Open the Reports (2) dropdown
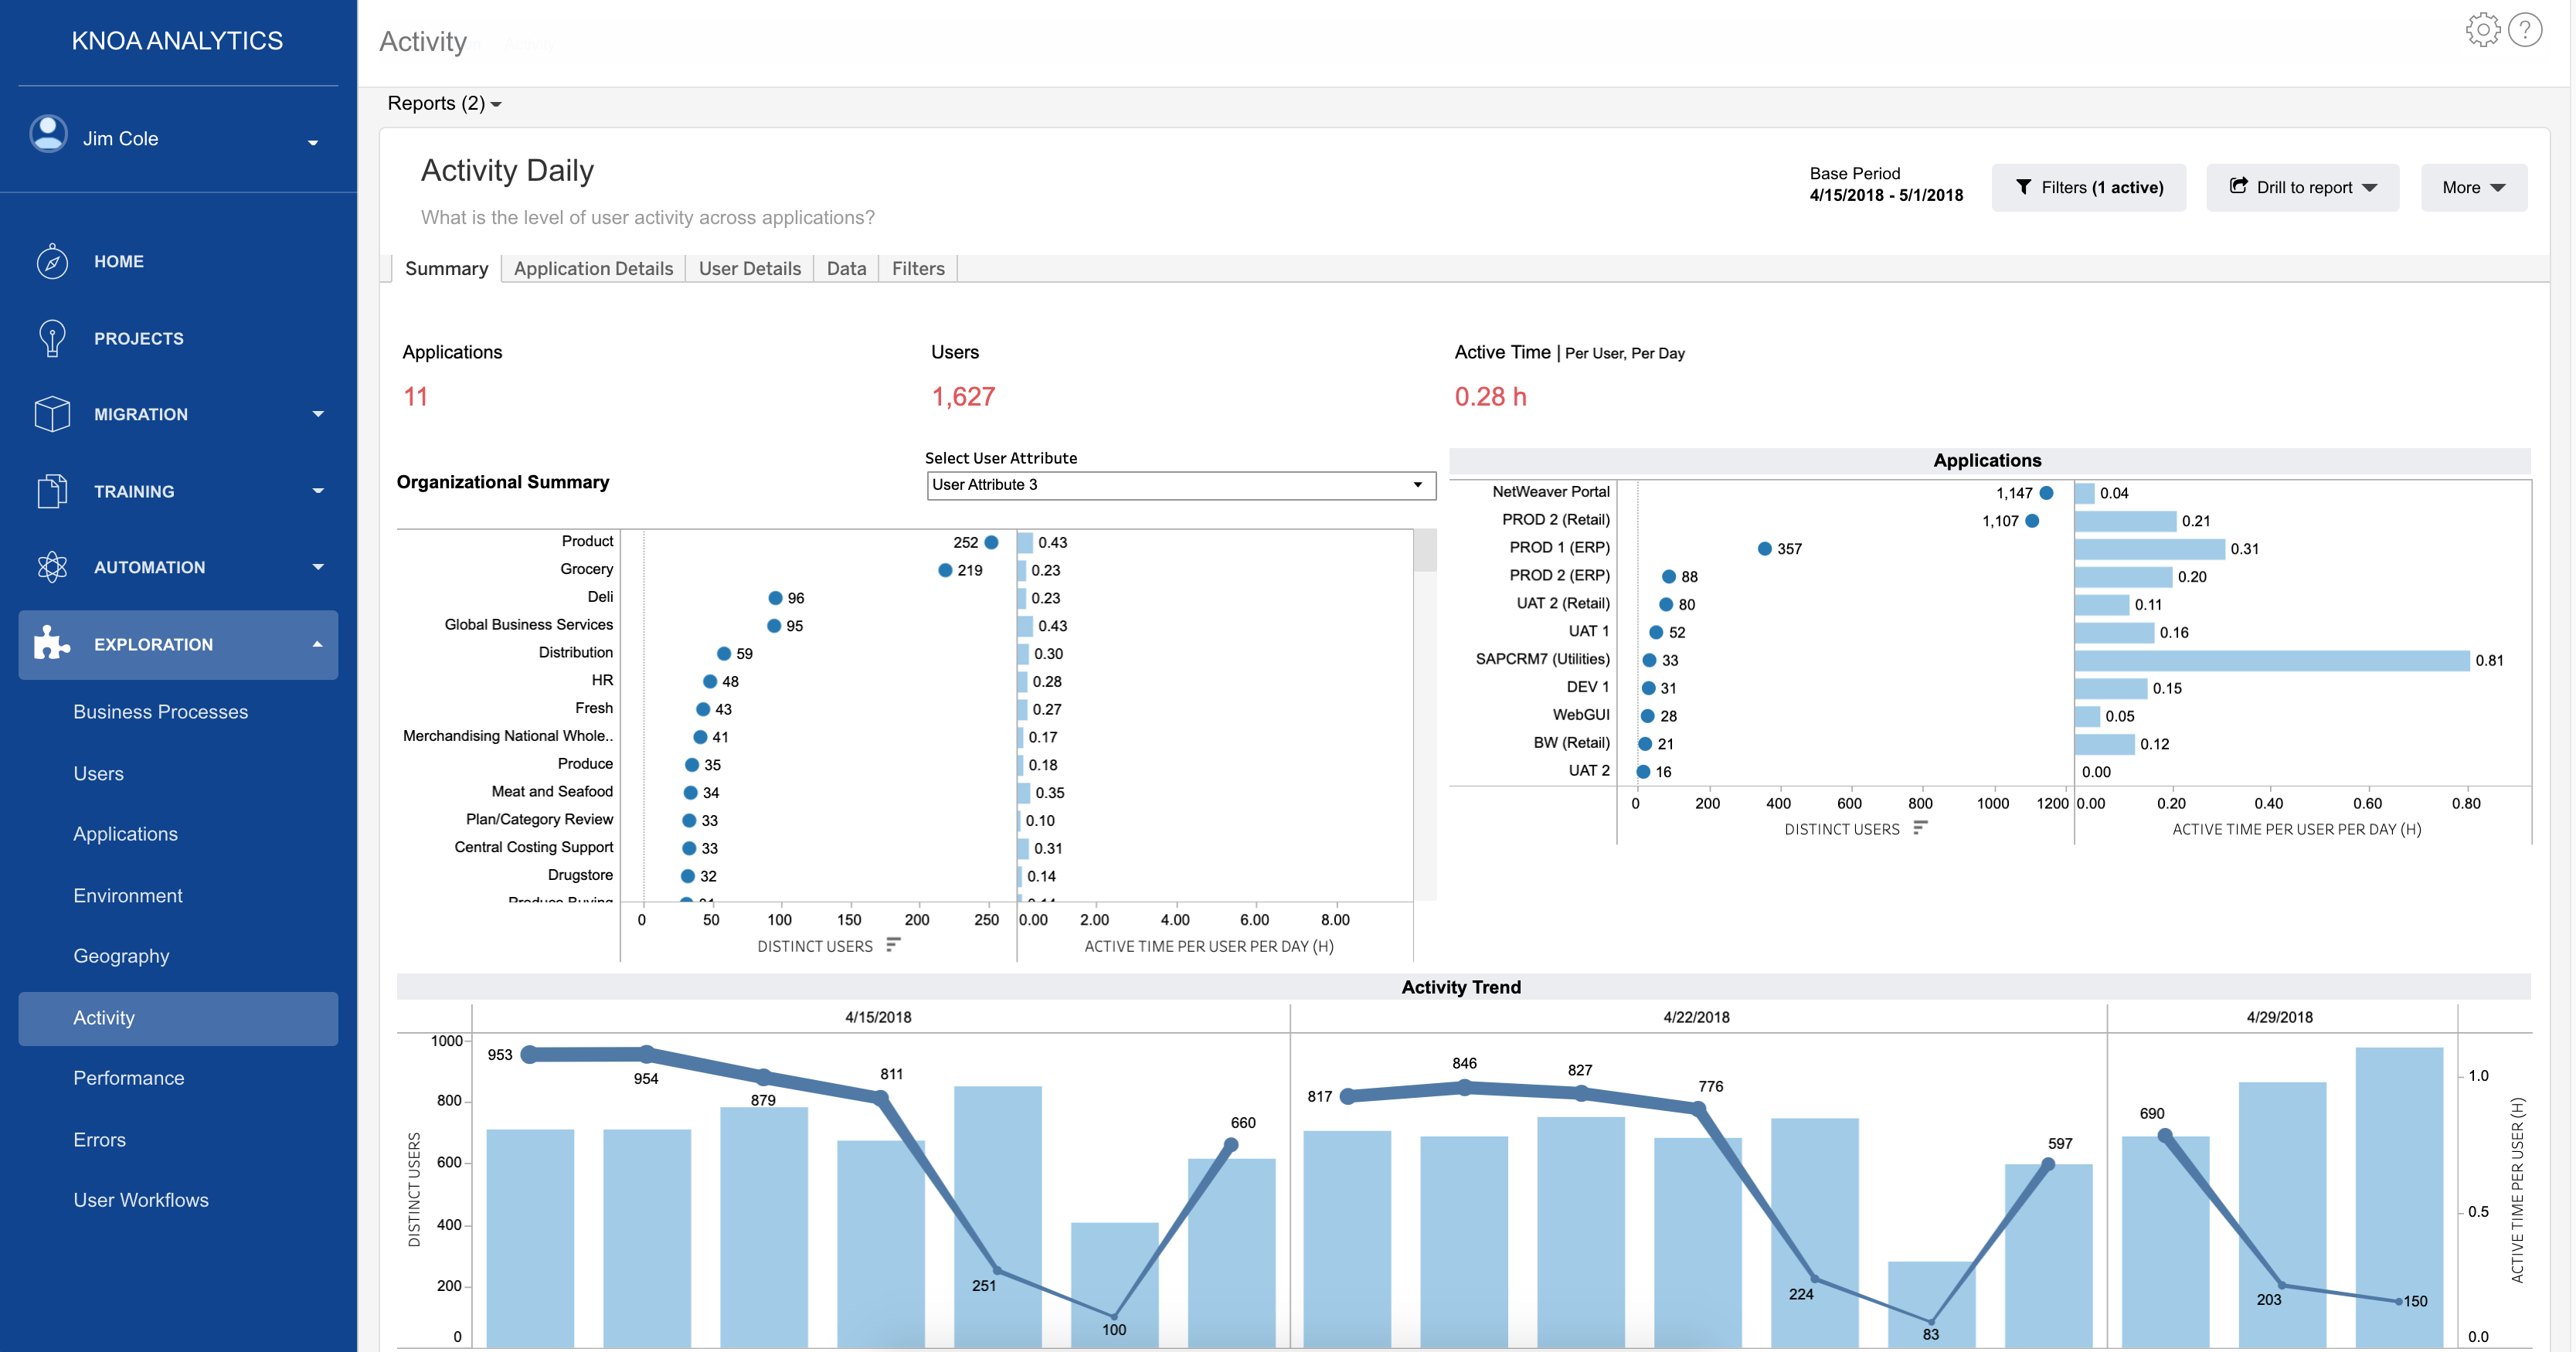This screenshot has height=1352, width=2576. tap(444, 104)
